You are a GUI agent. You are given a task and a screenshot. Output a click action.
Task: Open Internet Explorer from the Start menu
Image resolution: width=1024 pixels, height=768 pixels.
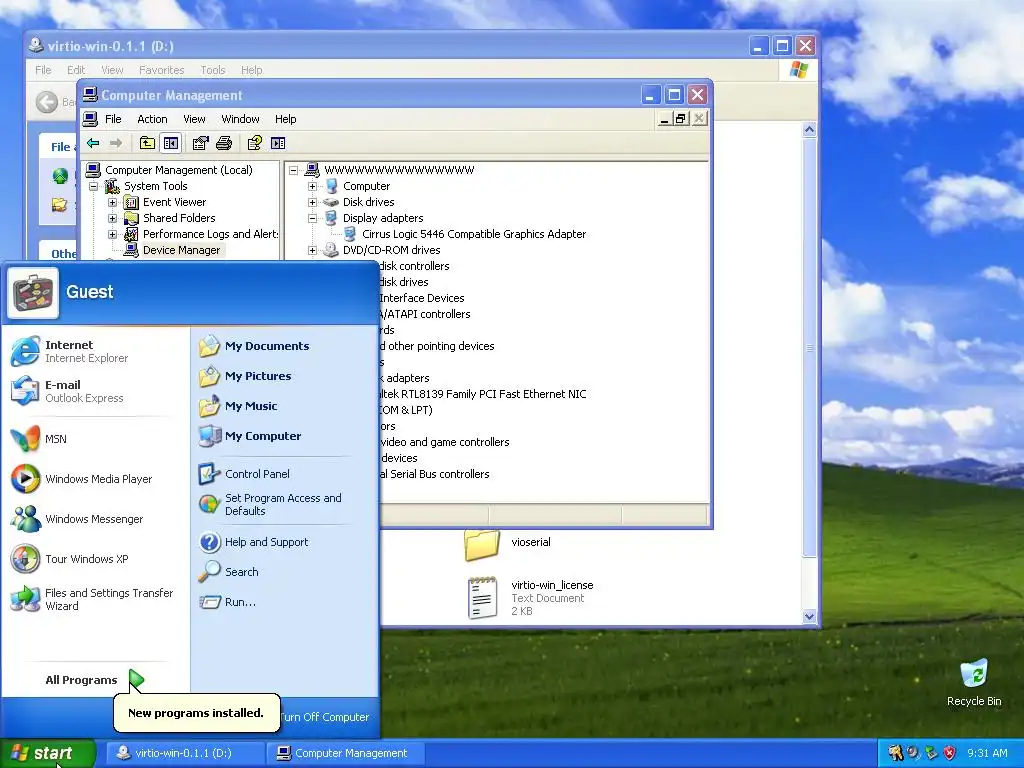click(x=92, y=351)
